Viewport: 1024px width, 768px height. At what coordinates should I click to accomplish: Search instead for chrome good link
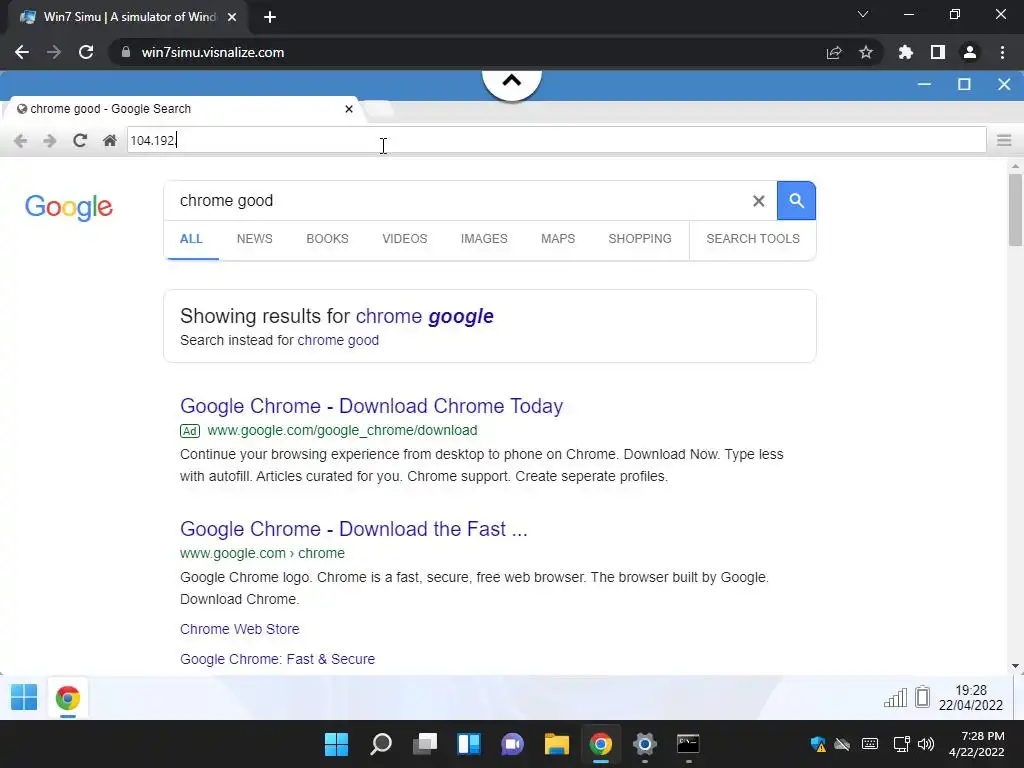pyautogui.click(x=338, y=340)
